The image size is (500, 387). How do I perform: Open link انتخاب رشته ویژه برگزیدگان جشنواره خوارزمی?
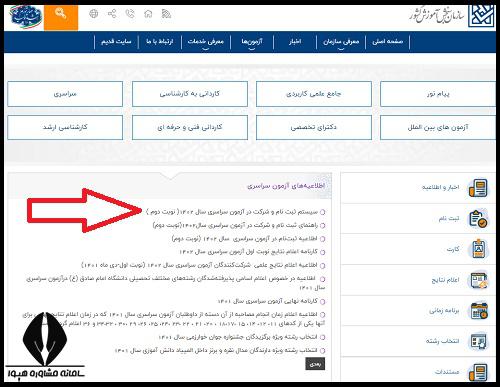[x=238, y=337]
